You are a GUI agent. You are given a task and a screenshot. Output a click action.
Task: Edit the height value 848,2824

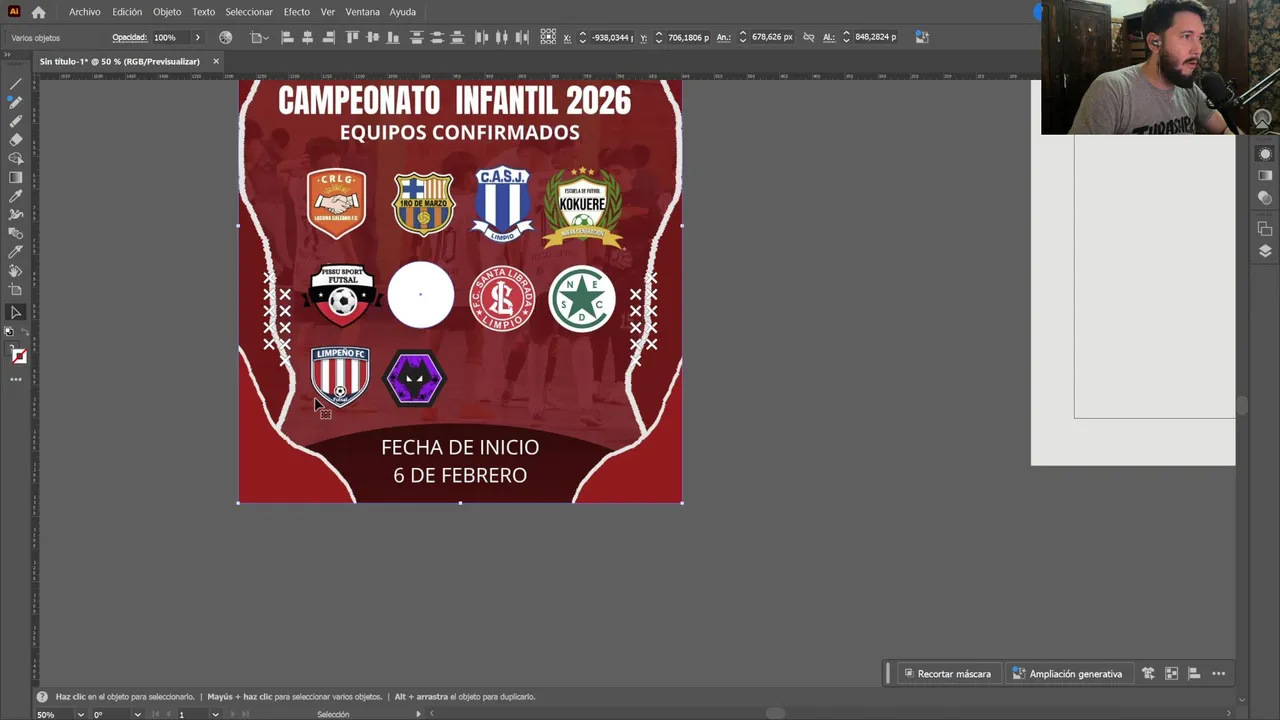coord(876,37)
